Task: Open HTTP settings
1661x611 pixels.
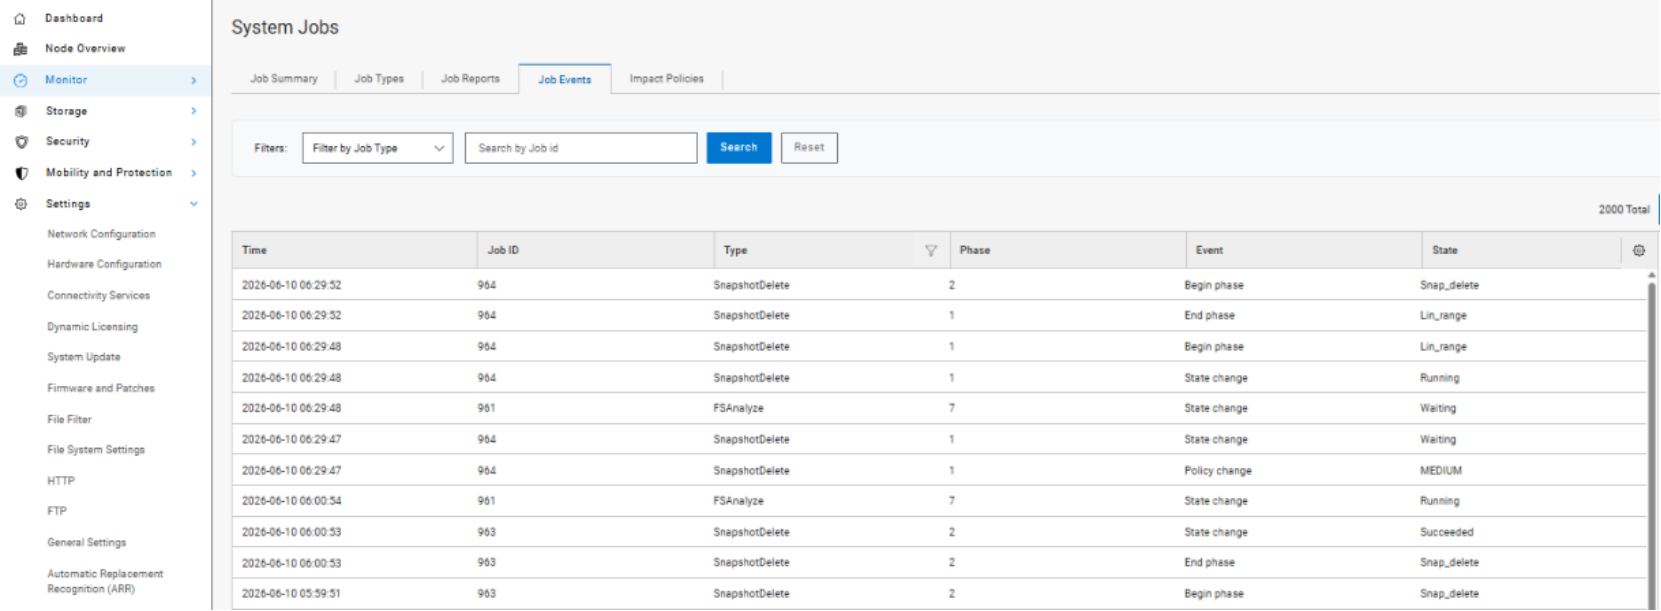Action: click(61, 481)
